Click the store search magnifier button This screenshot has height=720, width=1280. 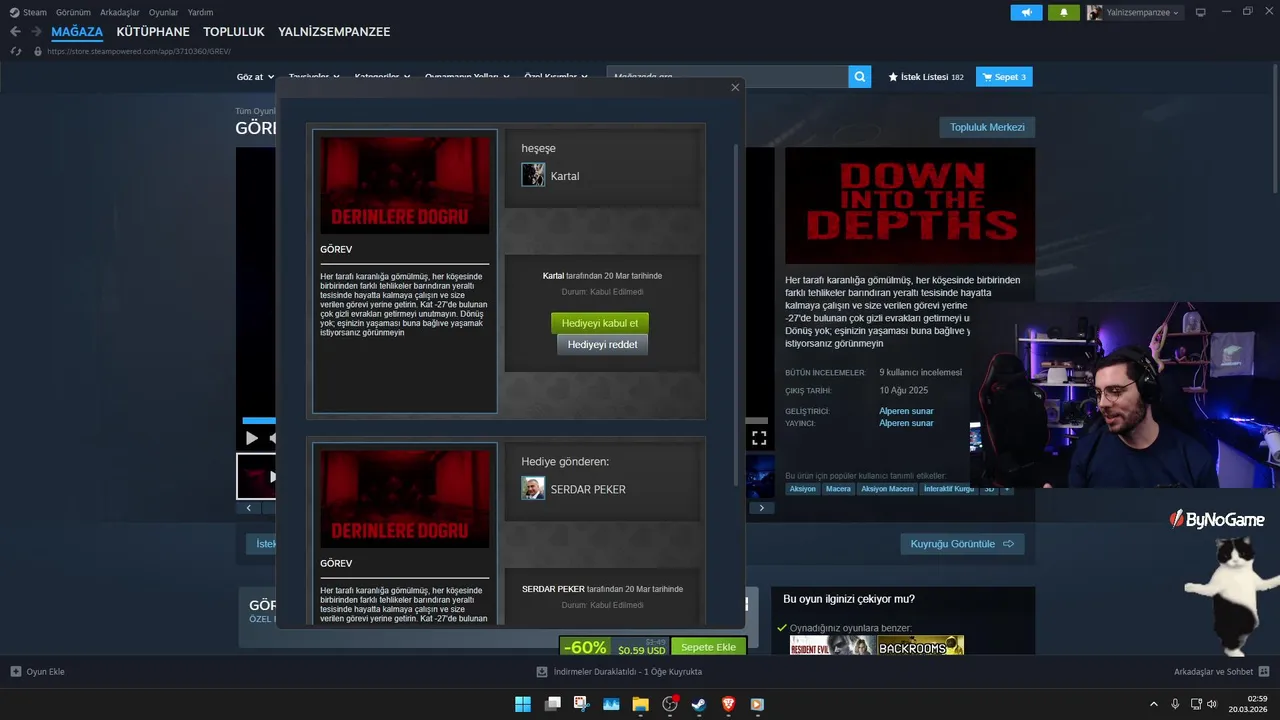pos(860,77)
